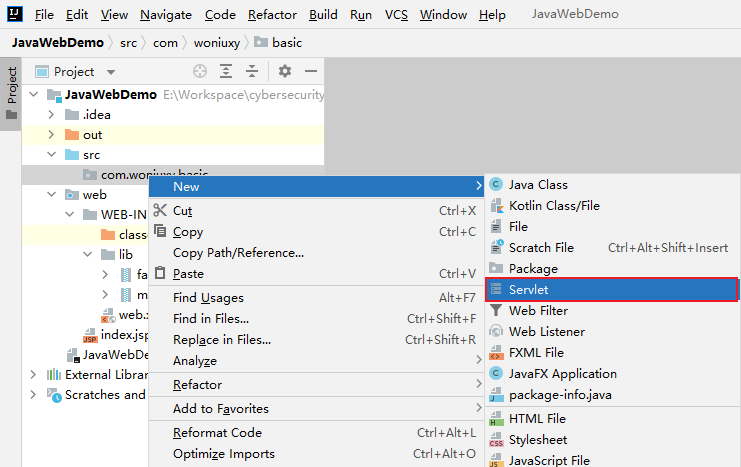
Task: Expand the out folder
Action: click(51, 135)
